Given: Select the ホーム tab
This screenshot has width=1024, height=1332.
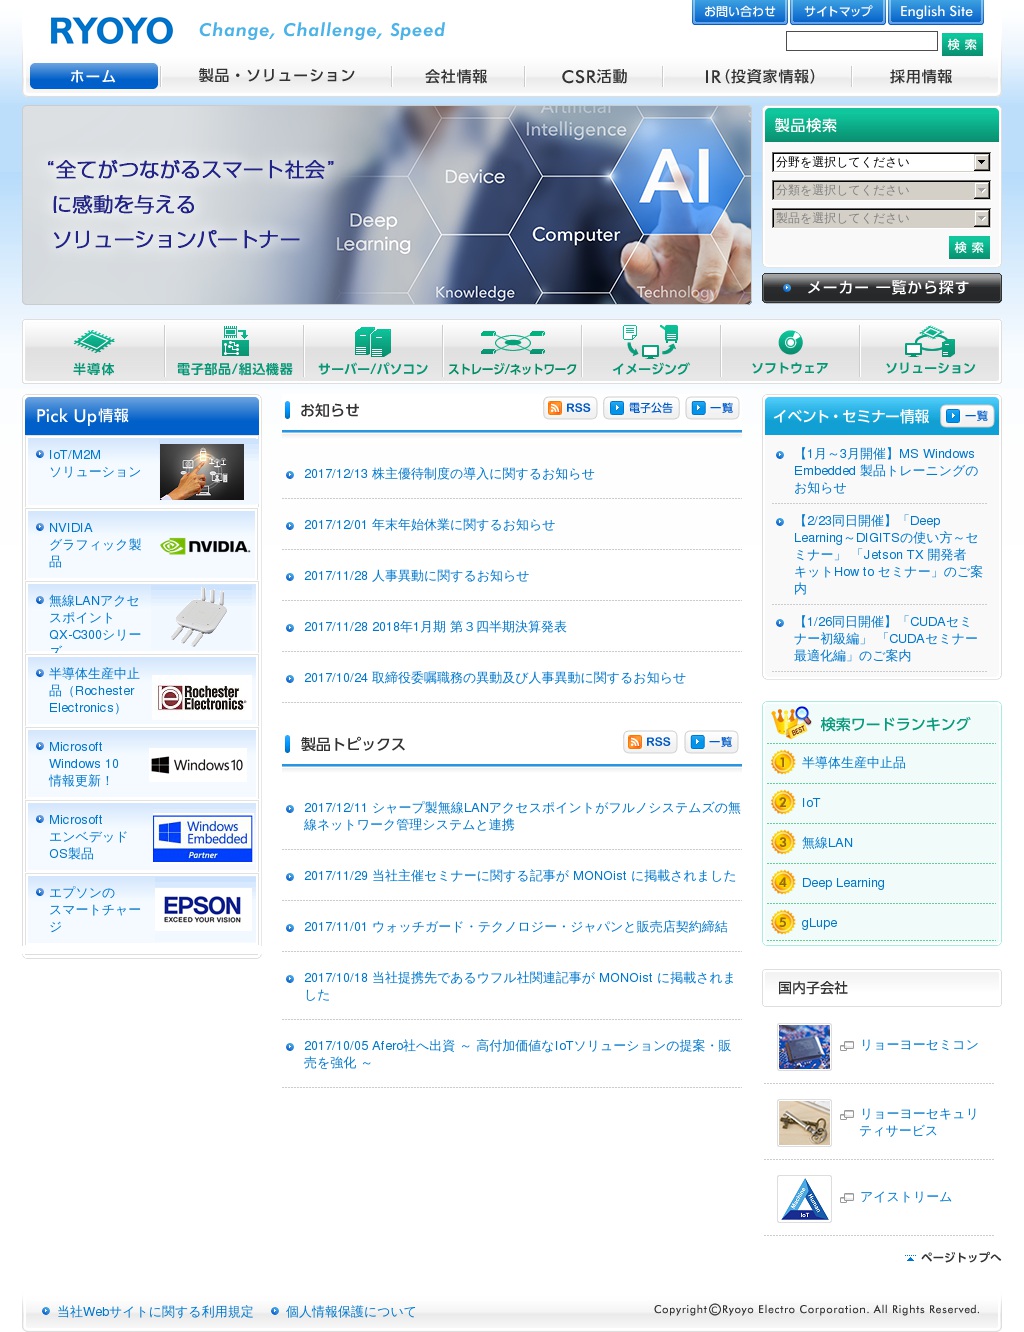Looking at the screenshot, I should click(94, 76).
